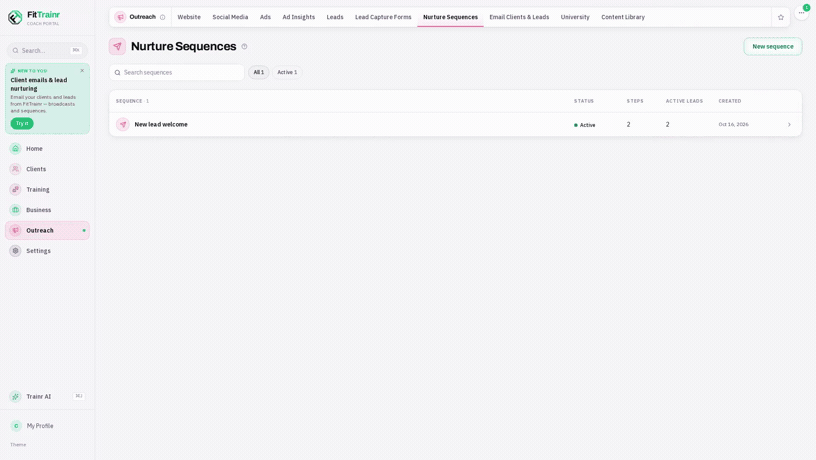Click the Settings gear icon in sidebar
Viewport: 816px width, 460px height.
click(16, 251)
